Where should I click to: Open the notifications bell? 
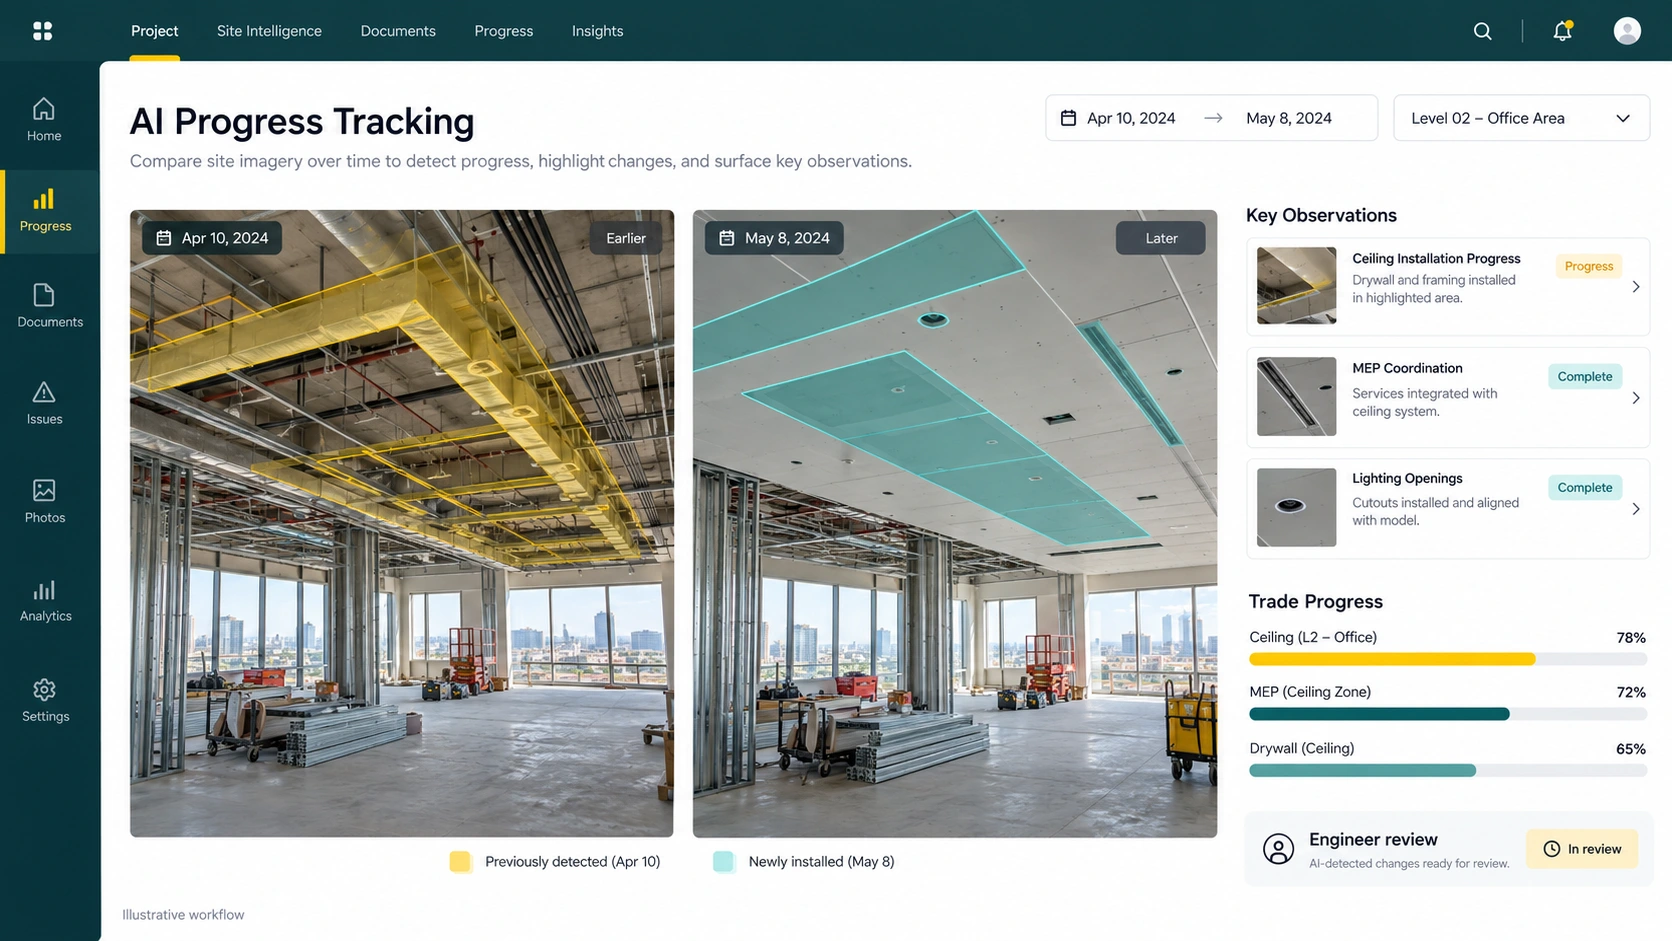tap(1562, 31)
